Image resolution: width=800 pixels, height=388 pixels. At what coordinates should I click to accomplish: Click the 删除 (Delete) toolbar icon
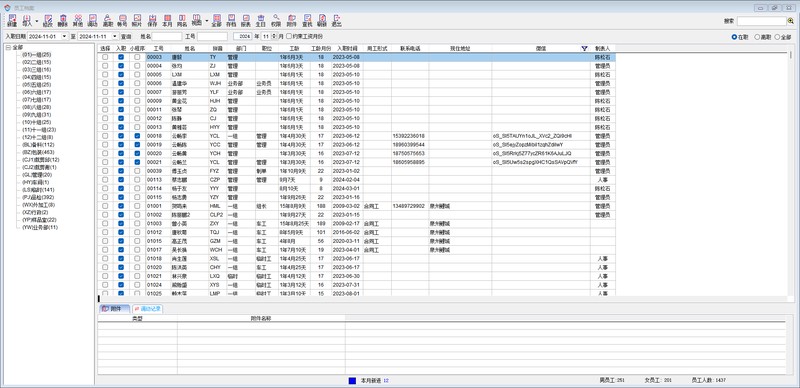[x=62, y=20]
